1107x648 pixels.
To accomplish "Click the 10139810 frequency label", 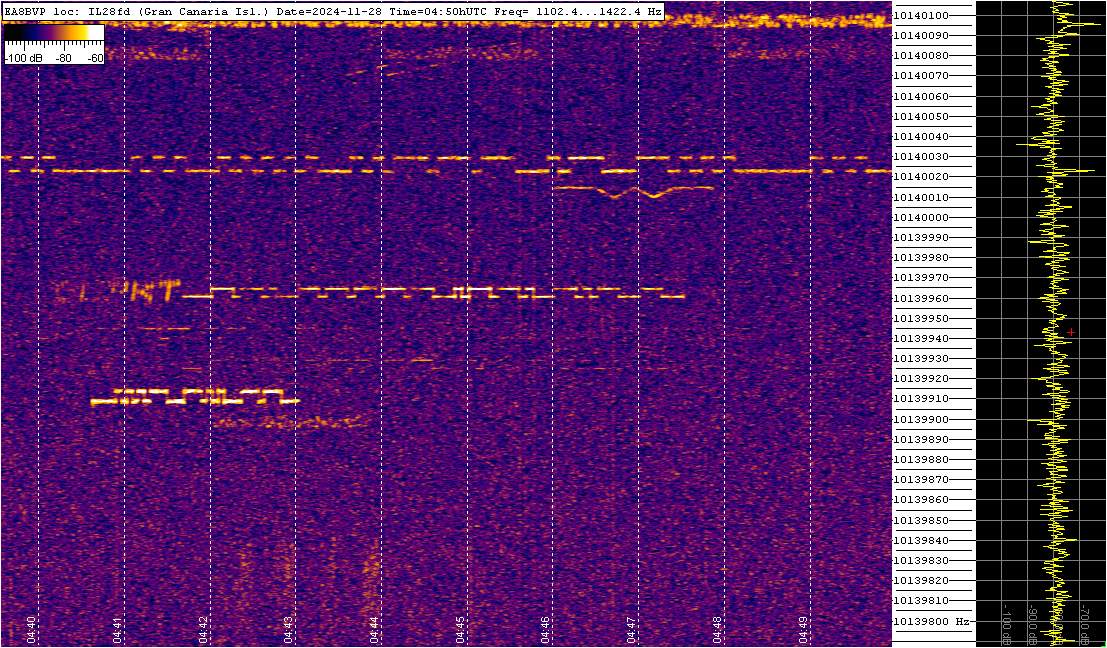I will tap(921, 601).
